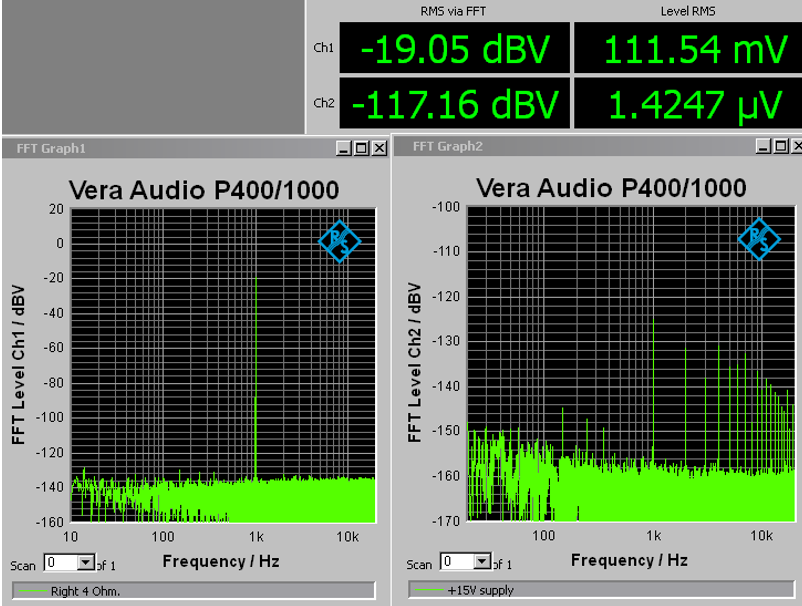Click 'Level RMS' column header

(688, 11)
